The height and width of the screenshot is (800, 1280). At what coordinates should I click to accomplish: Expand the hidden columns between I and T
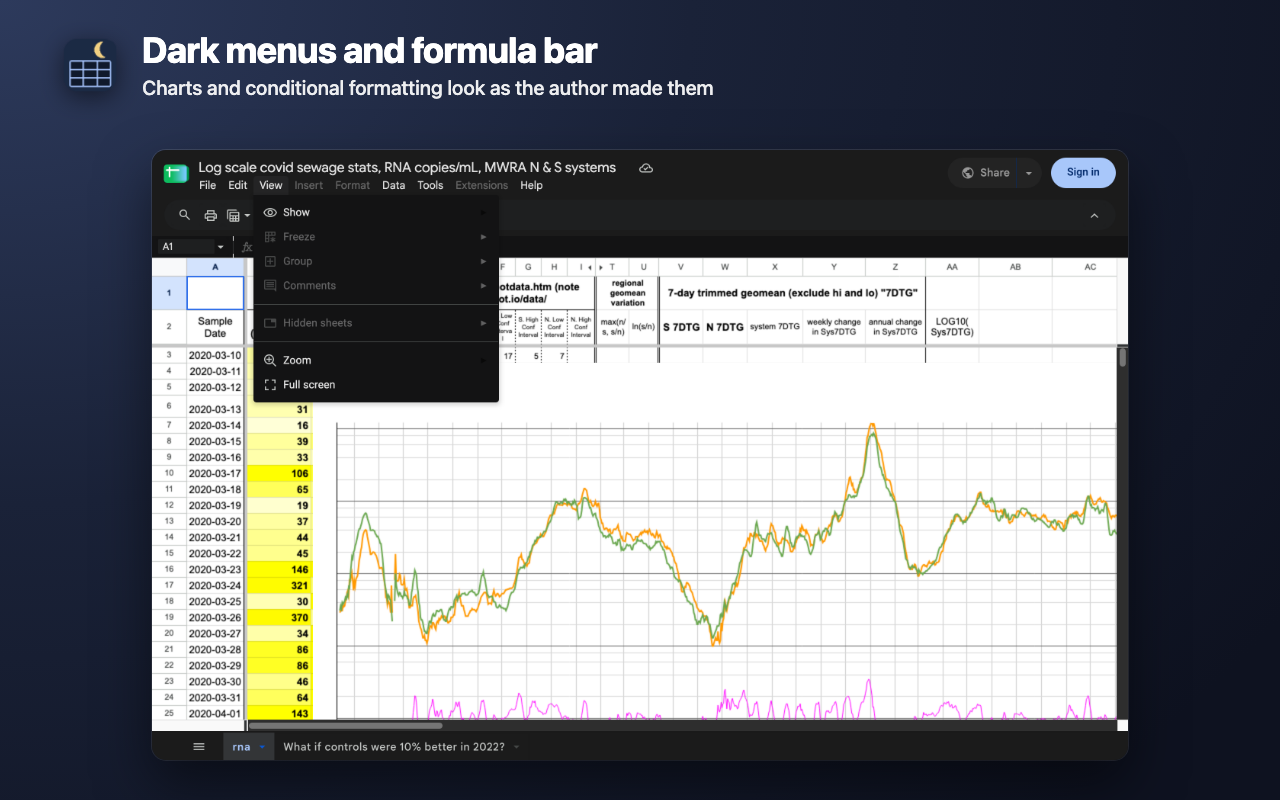point(593,267)
